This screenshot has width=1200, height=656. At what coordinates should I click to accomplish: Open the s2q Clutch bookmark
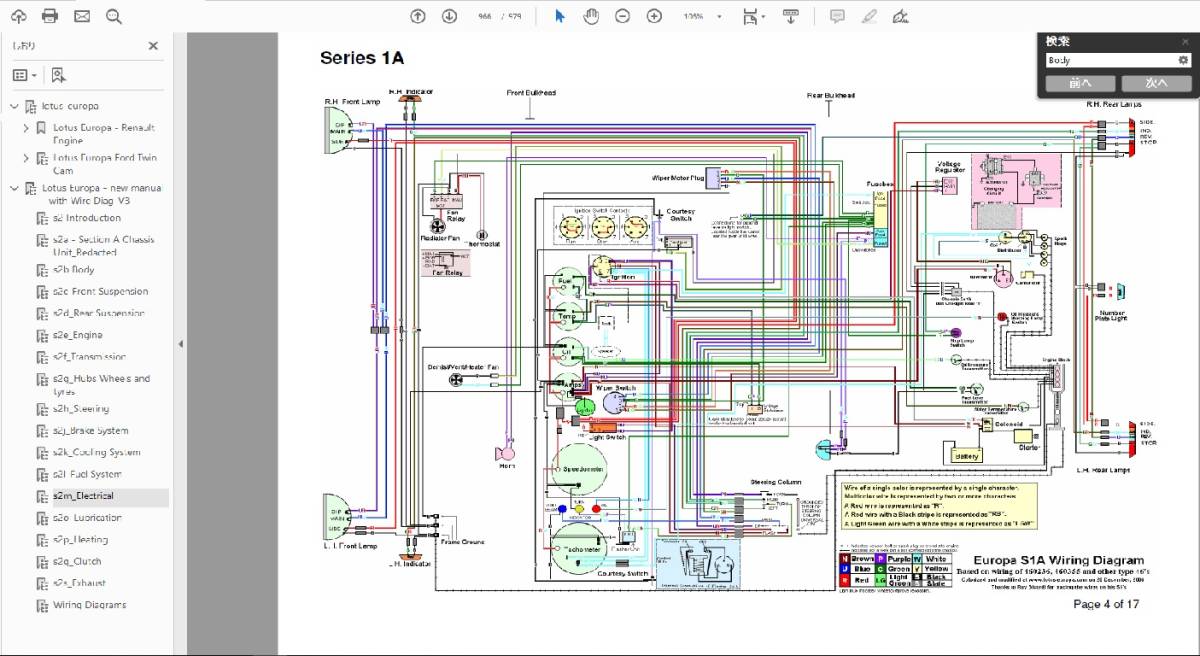click(x=78, y=562)
